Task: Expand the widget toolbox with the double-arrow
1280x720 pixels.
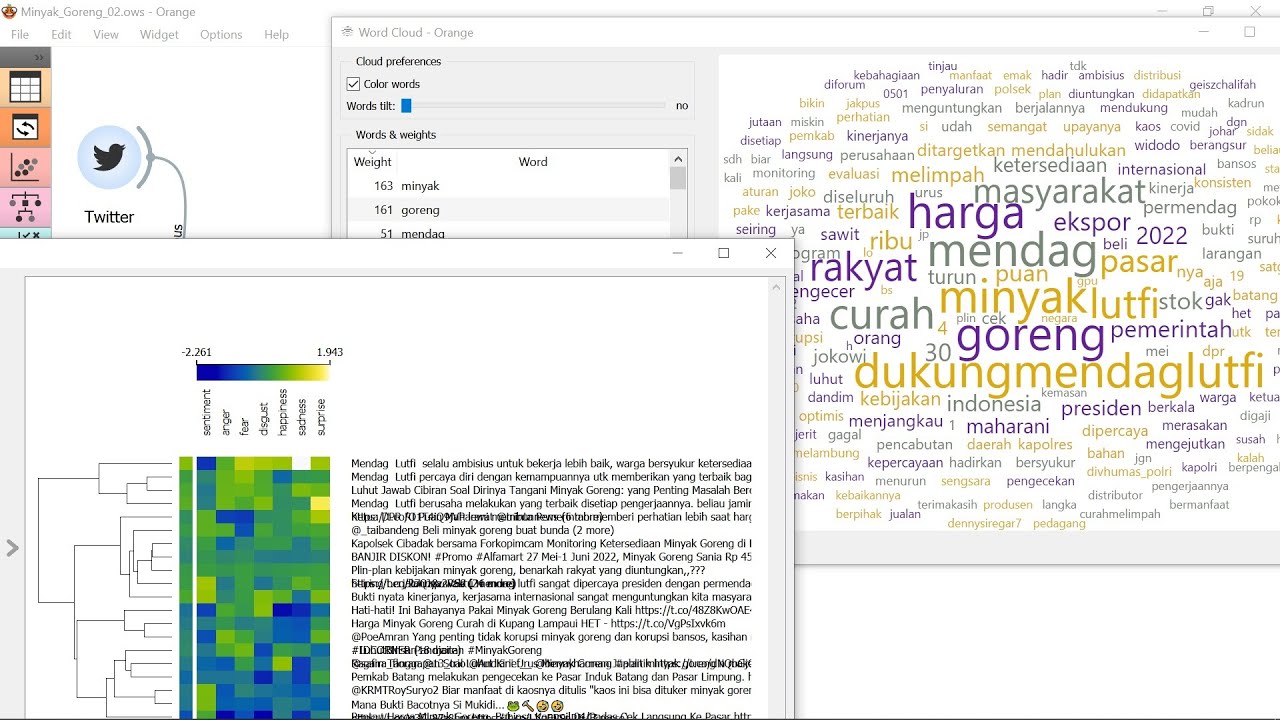Action: 39,58
